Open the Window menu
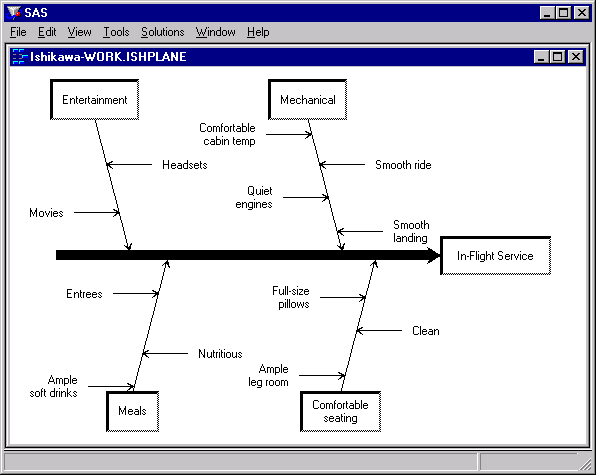This screenshot has height=475, width=596. (215, 32)
